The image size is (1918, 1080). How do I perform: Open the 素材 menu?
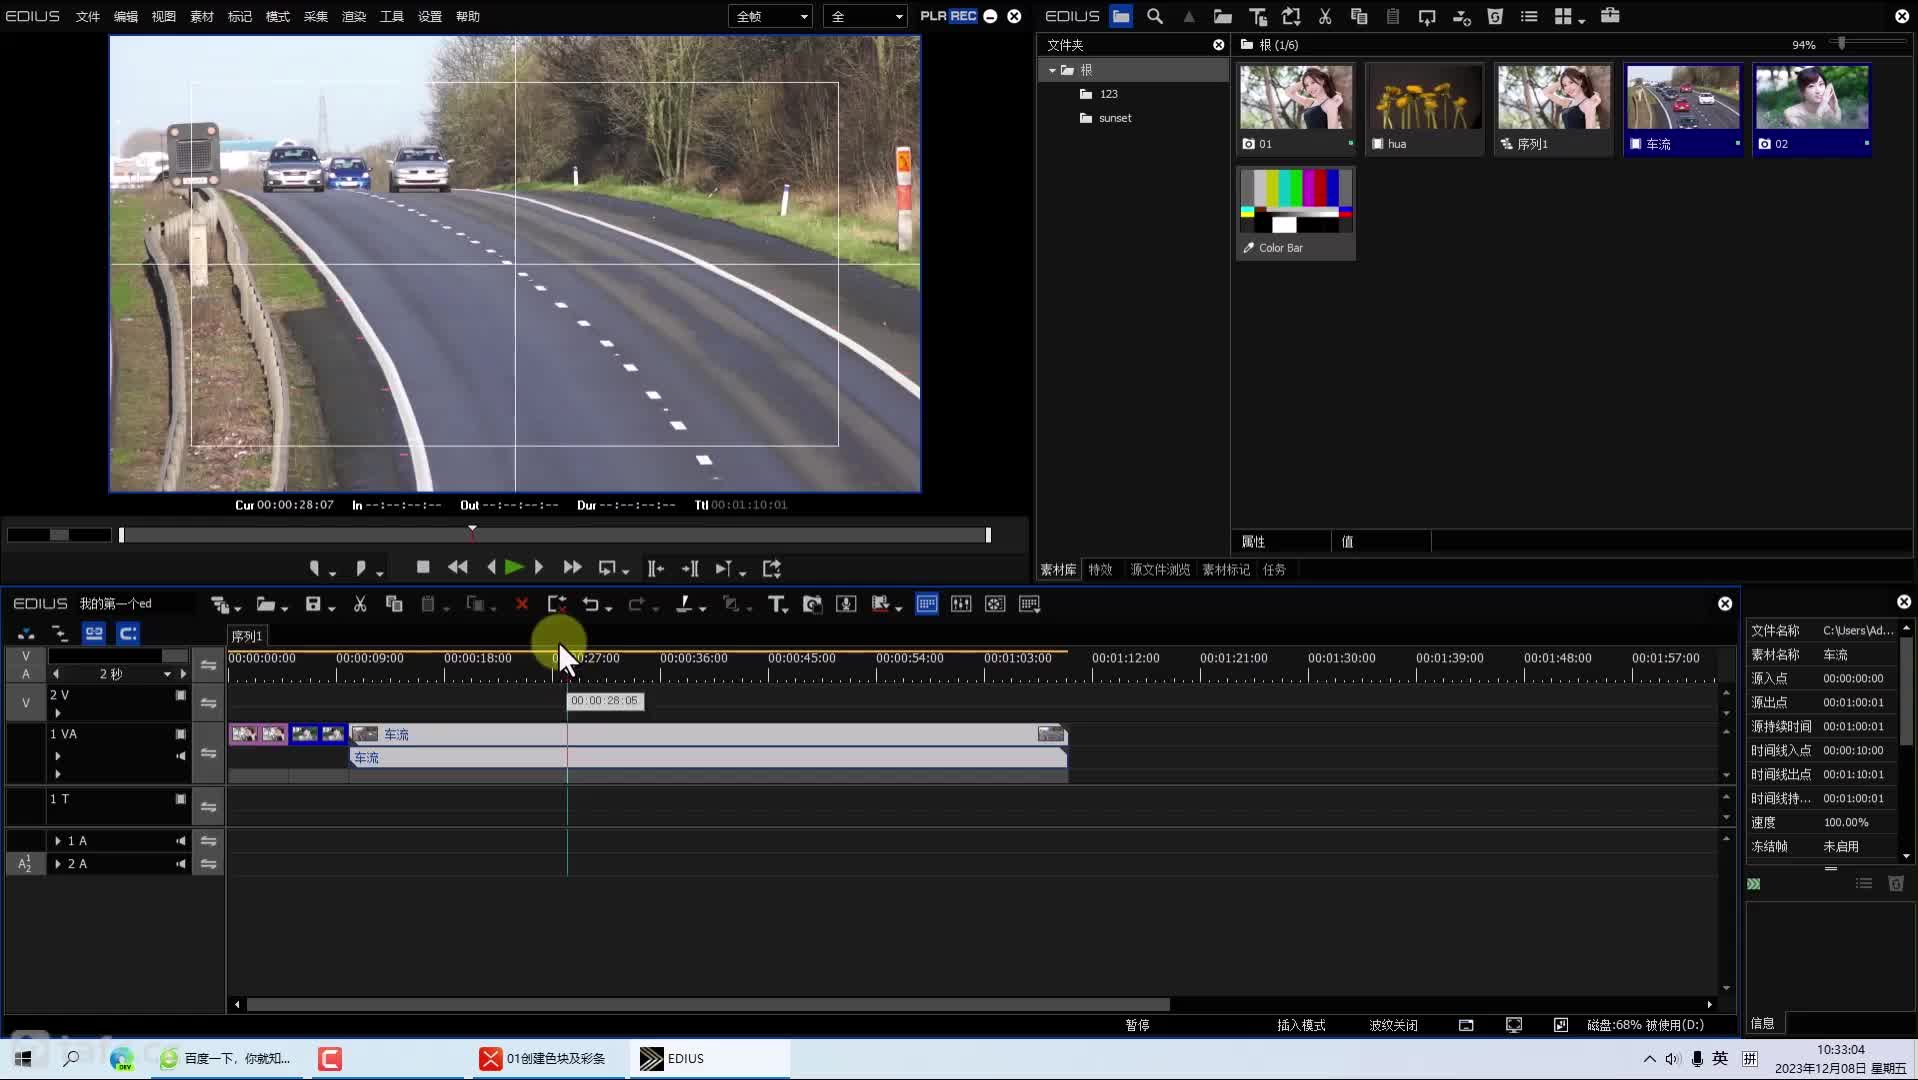[x=202, y=16]
